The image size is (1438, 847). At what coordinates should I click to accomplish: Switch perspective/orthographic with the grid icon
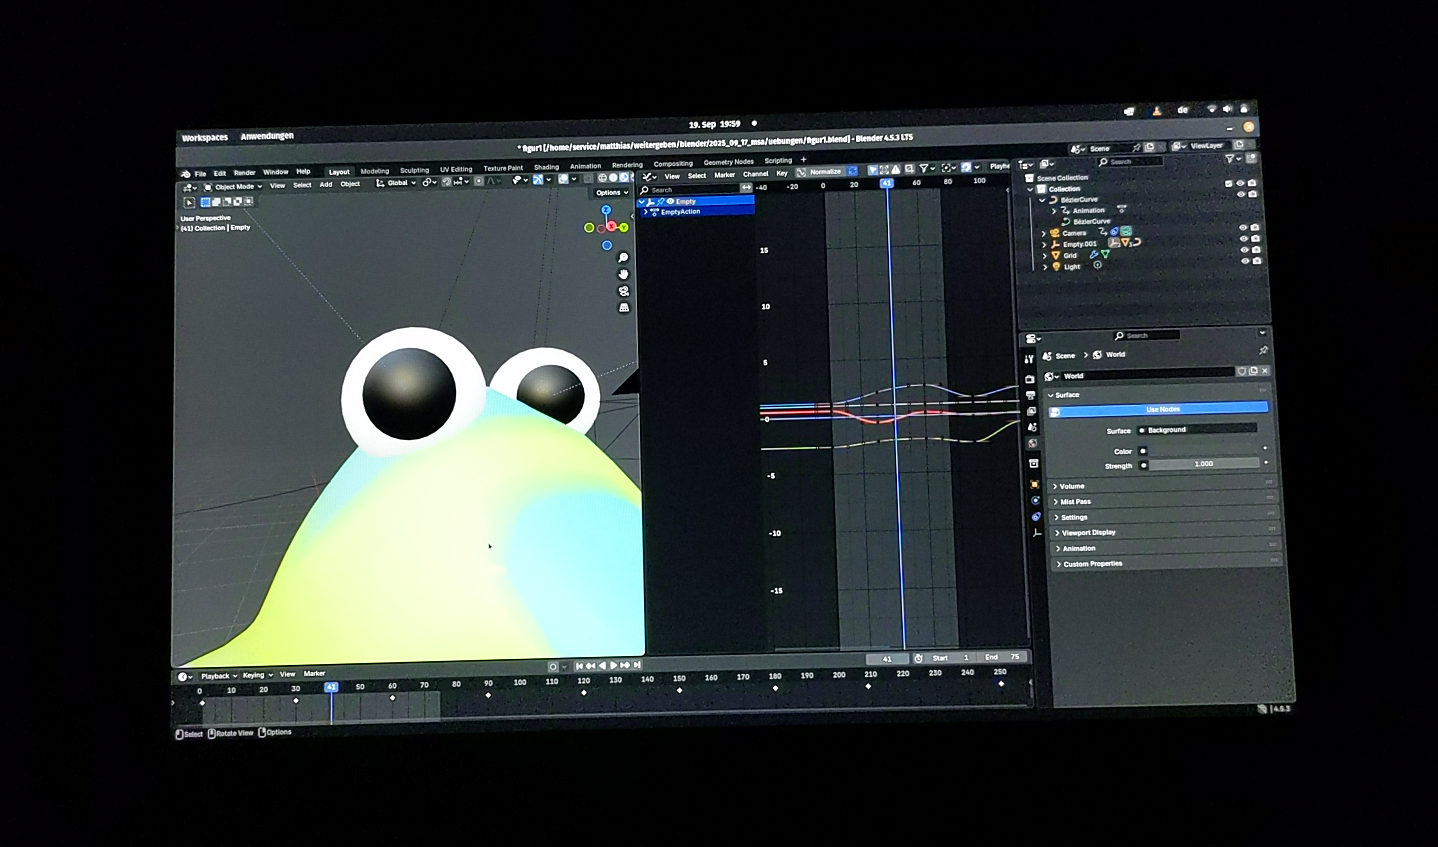(624, 308)
